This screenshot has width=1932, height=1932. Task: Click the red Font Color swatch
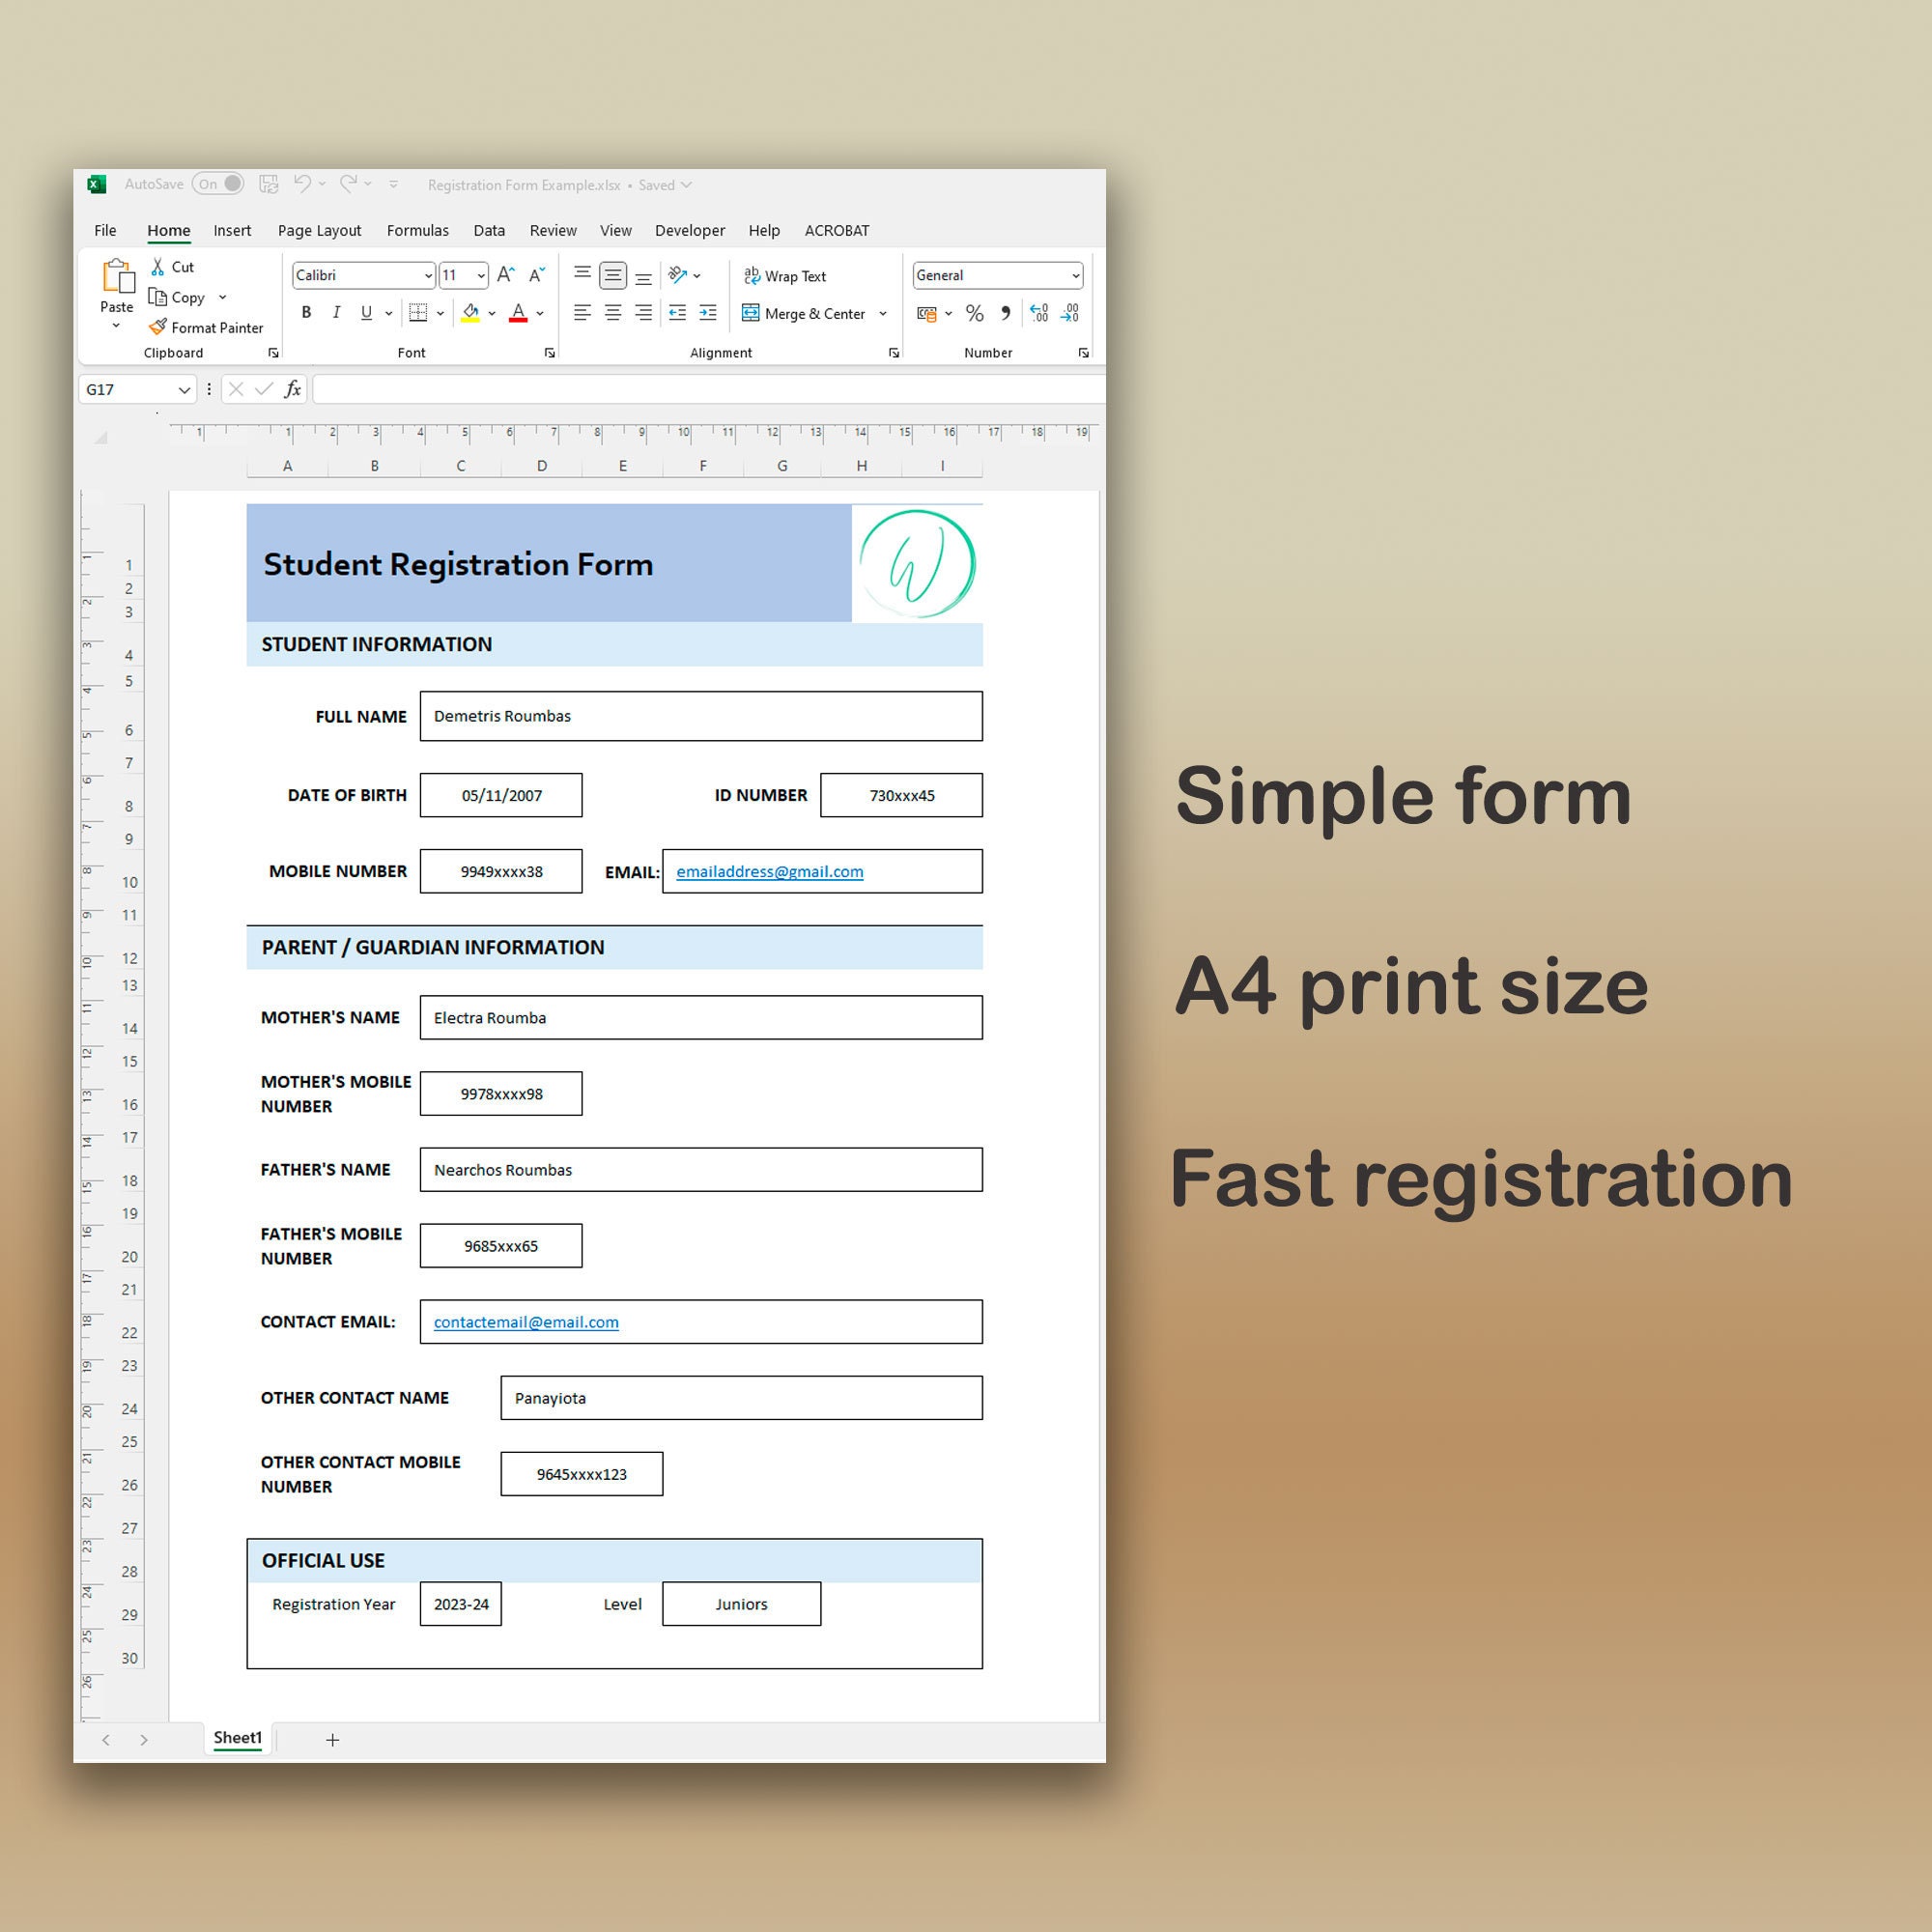coord(518,312)
